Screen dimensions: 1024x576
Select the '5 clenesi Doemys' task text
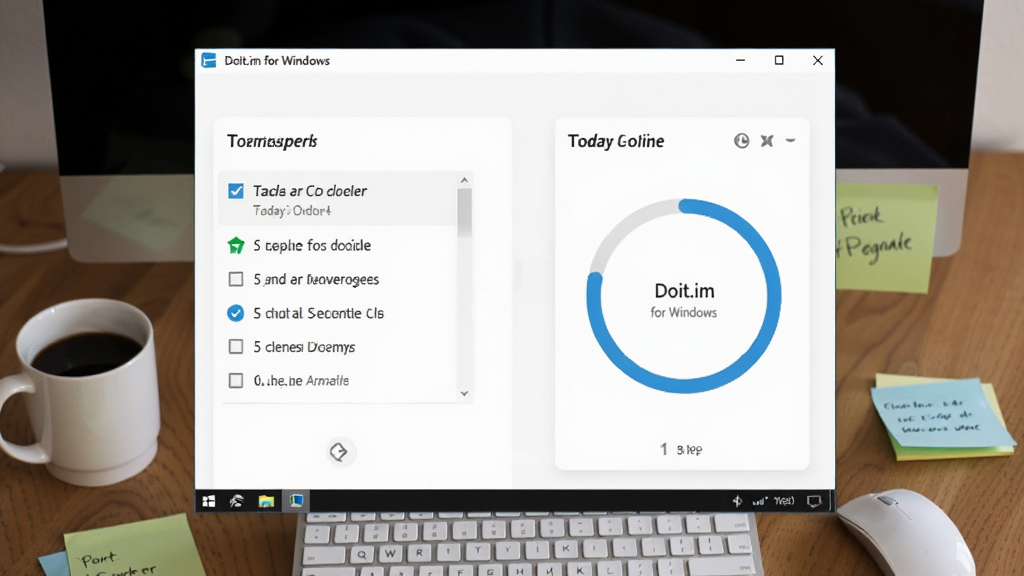pos(304,347)
